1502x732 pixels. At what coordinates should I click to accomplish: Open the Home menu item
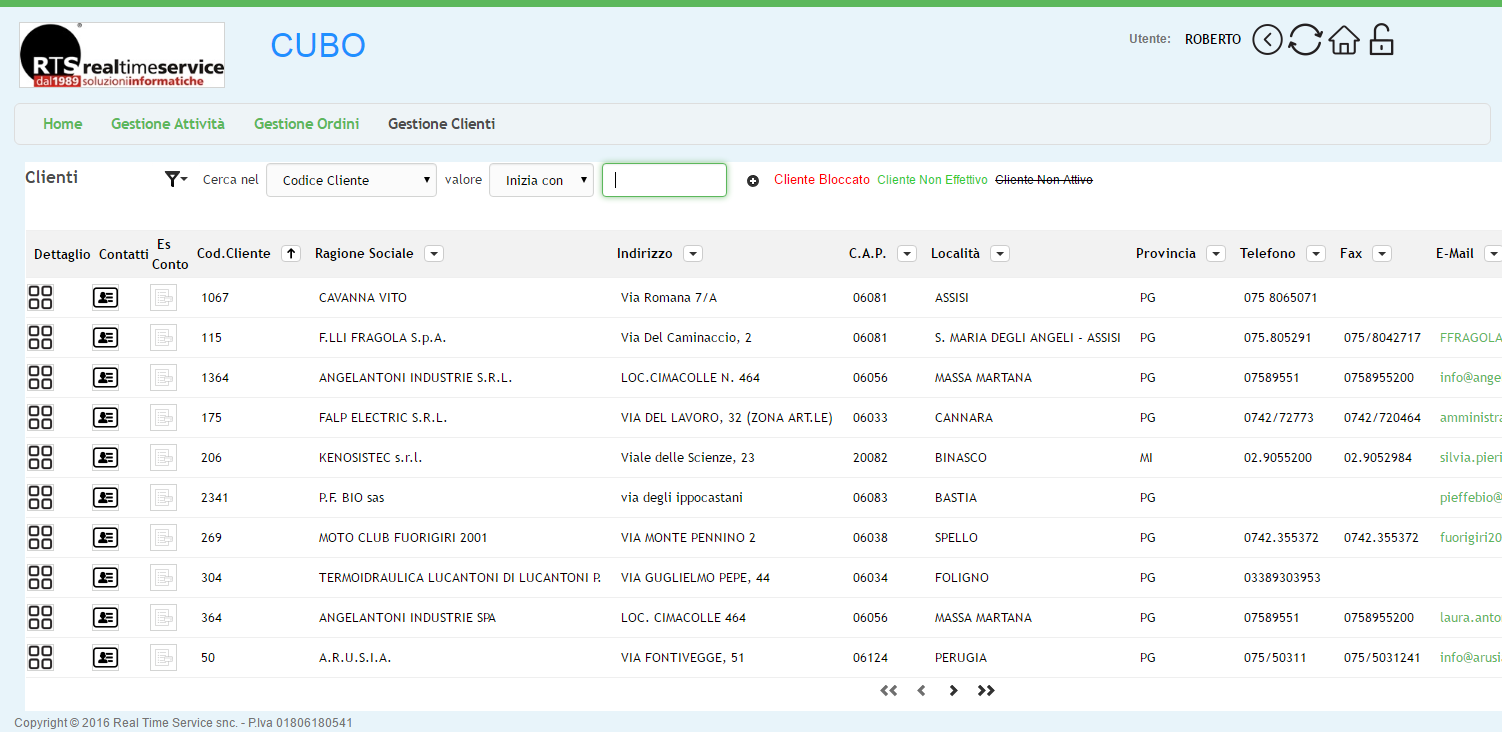(63, 124)
